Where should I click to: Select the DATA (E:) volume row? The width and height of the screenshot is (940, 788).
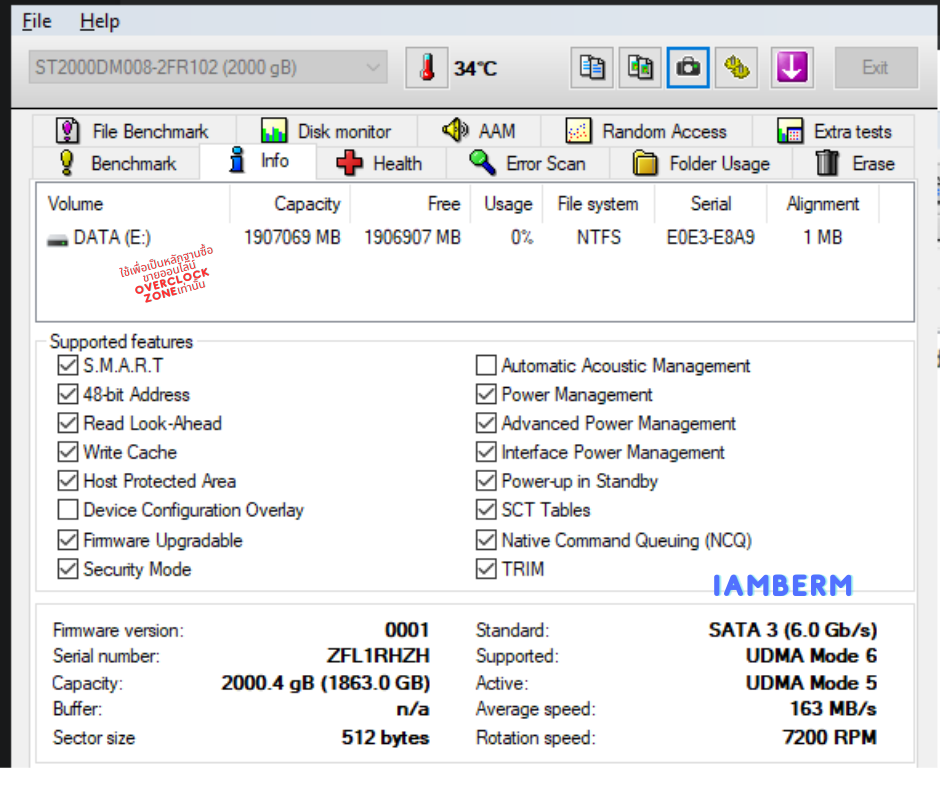110,238
